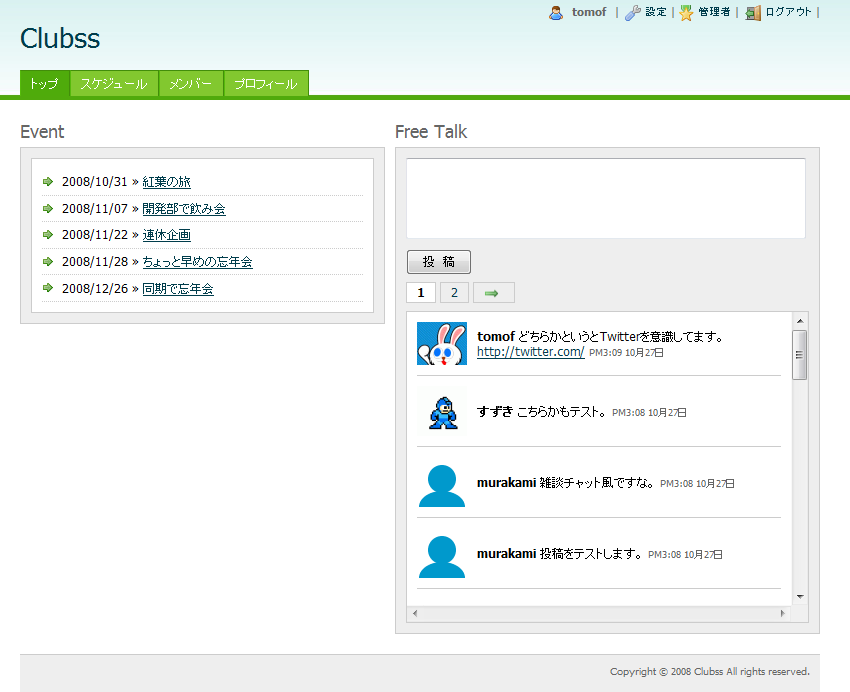This screenshot has height=692, width=850.
Task: Switch to the メンバー tab
Action: pos(190,84)
